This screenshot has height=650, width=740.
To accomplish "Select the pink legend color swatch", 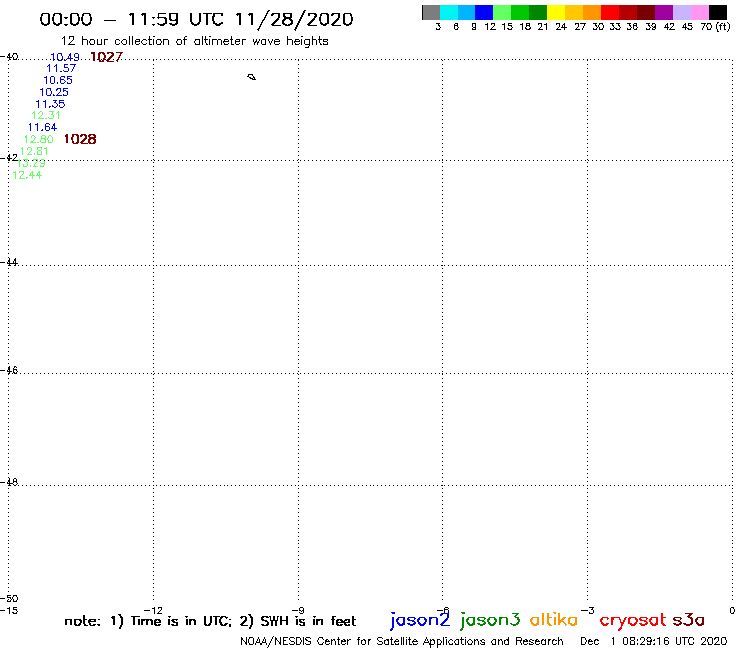I will point(699,12).
